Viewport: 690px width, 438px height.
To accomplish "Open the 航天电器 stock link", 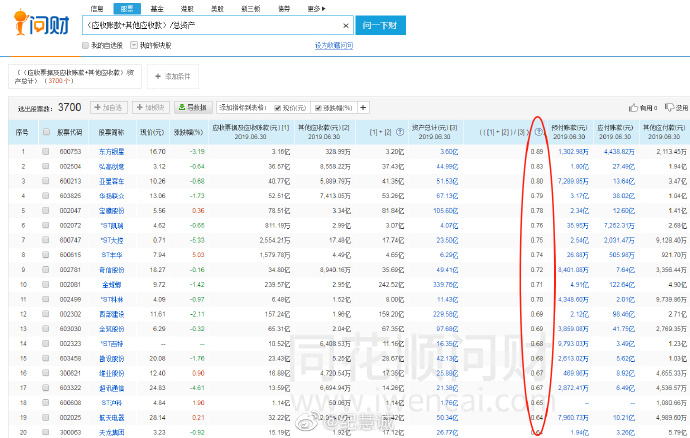I will point(111,417).
